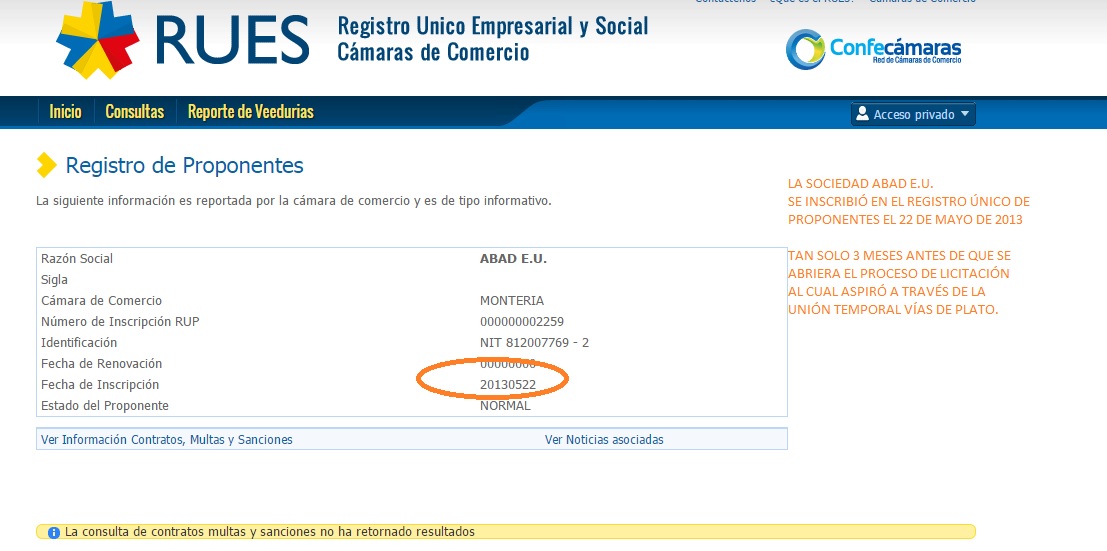This screenshot has height=551, width=1107.
Task: Select RUP number 000000002259
Action: (522, 322)
